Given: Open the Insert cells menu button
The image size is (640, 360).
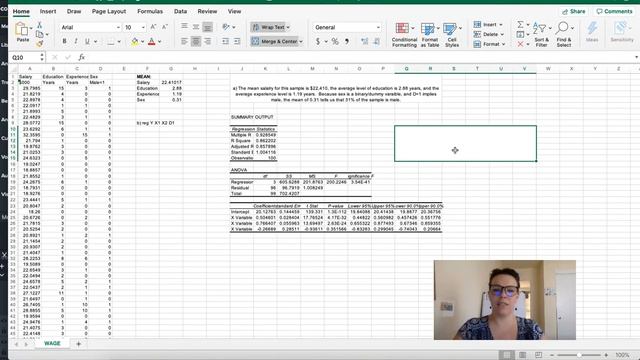Looking at the screenshot, I should point(488,24).
